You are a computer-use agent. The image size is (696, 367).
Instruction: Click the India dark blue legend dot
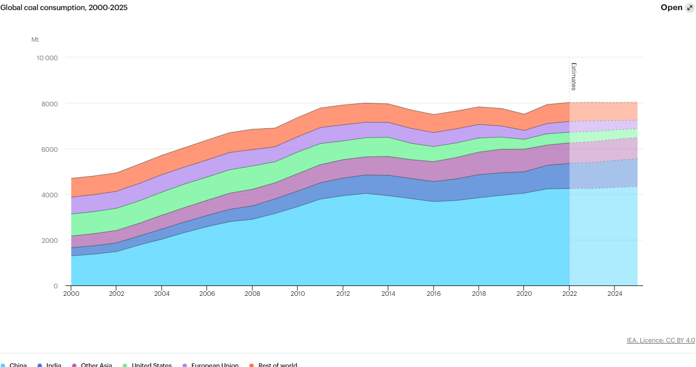point(40,365)
